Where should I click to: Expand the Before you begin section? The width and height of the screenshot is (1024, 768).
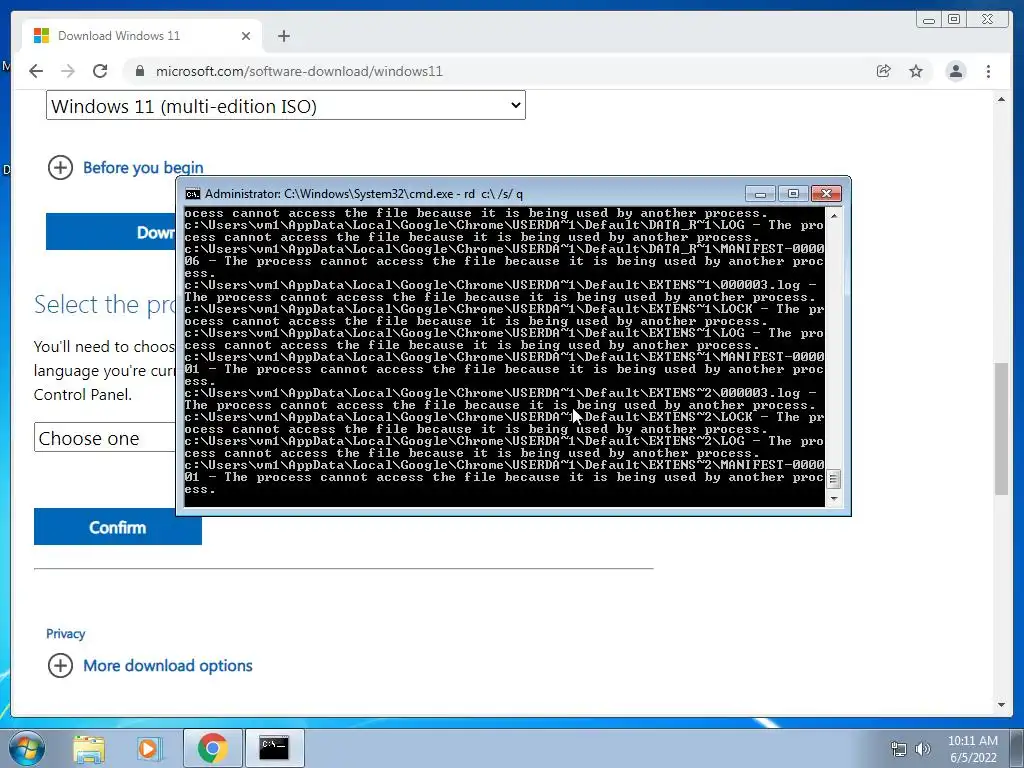click(60, 167)
